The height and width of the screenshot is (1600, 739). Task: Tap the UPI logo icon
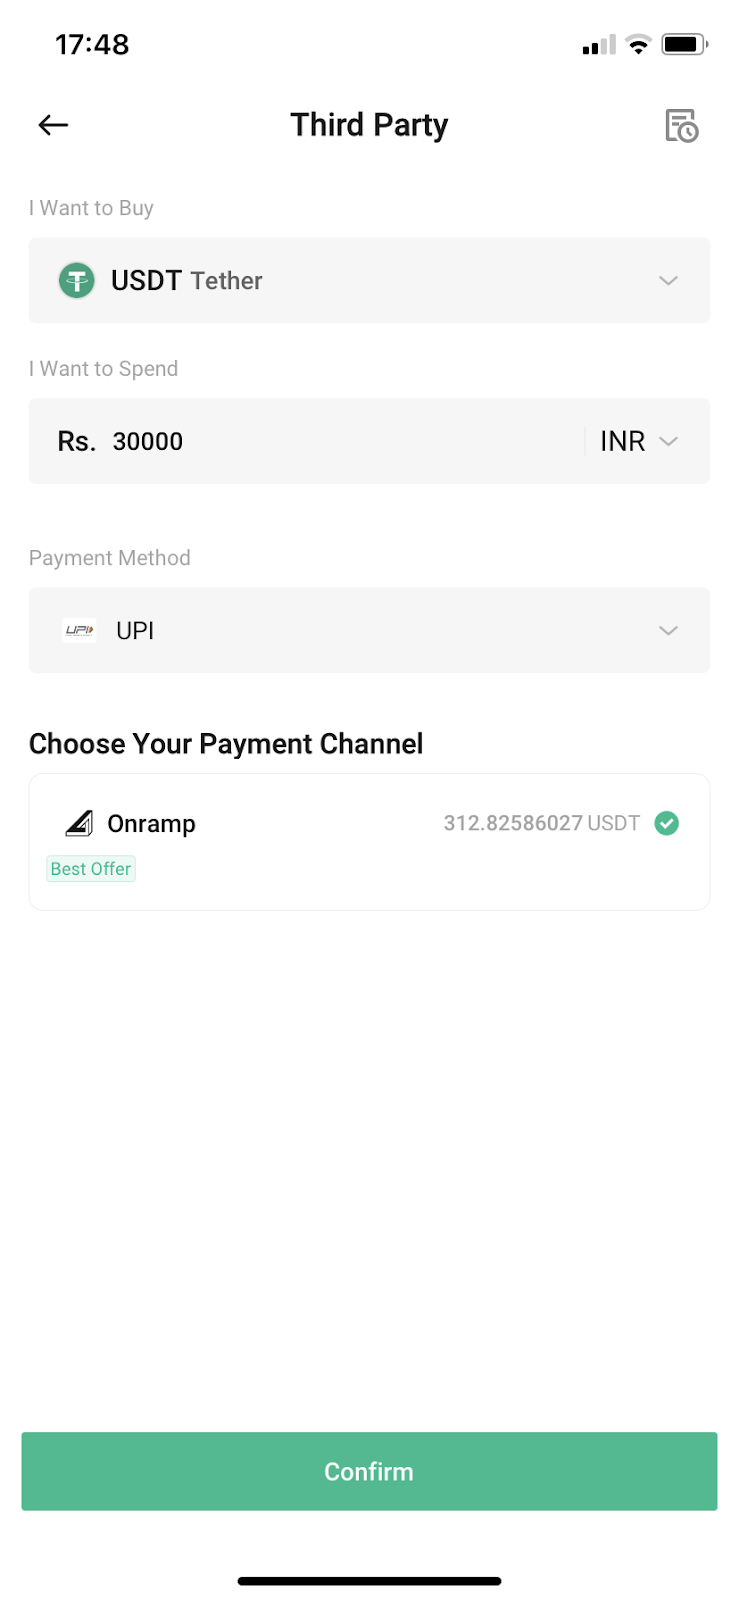(x=79, y=630)
